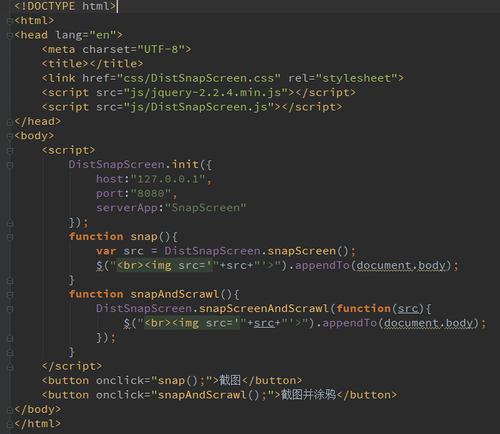
Task: Click the serverApp property key
Action: click(x=127, y=208)
